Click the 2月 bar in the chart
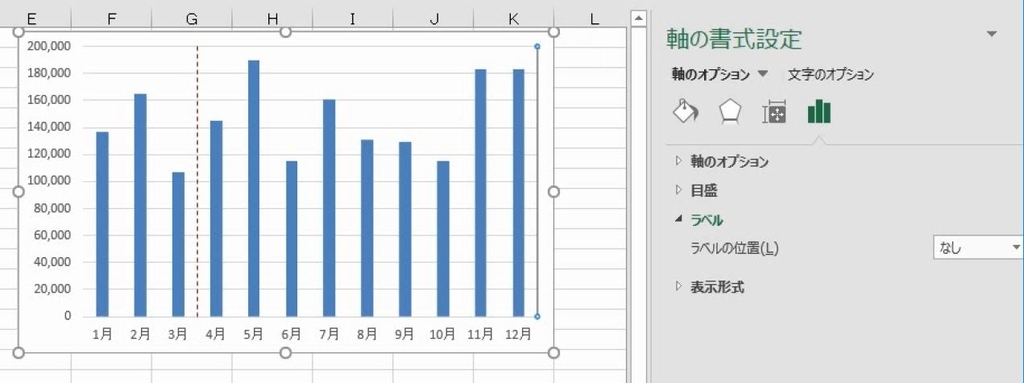This screenshot has height=383, width=1024. 140,205
